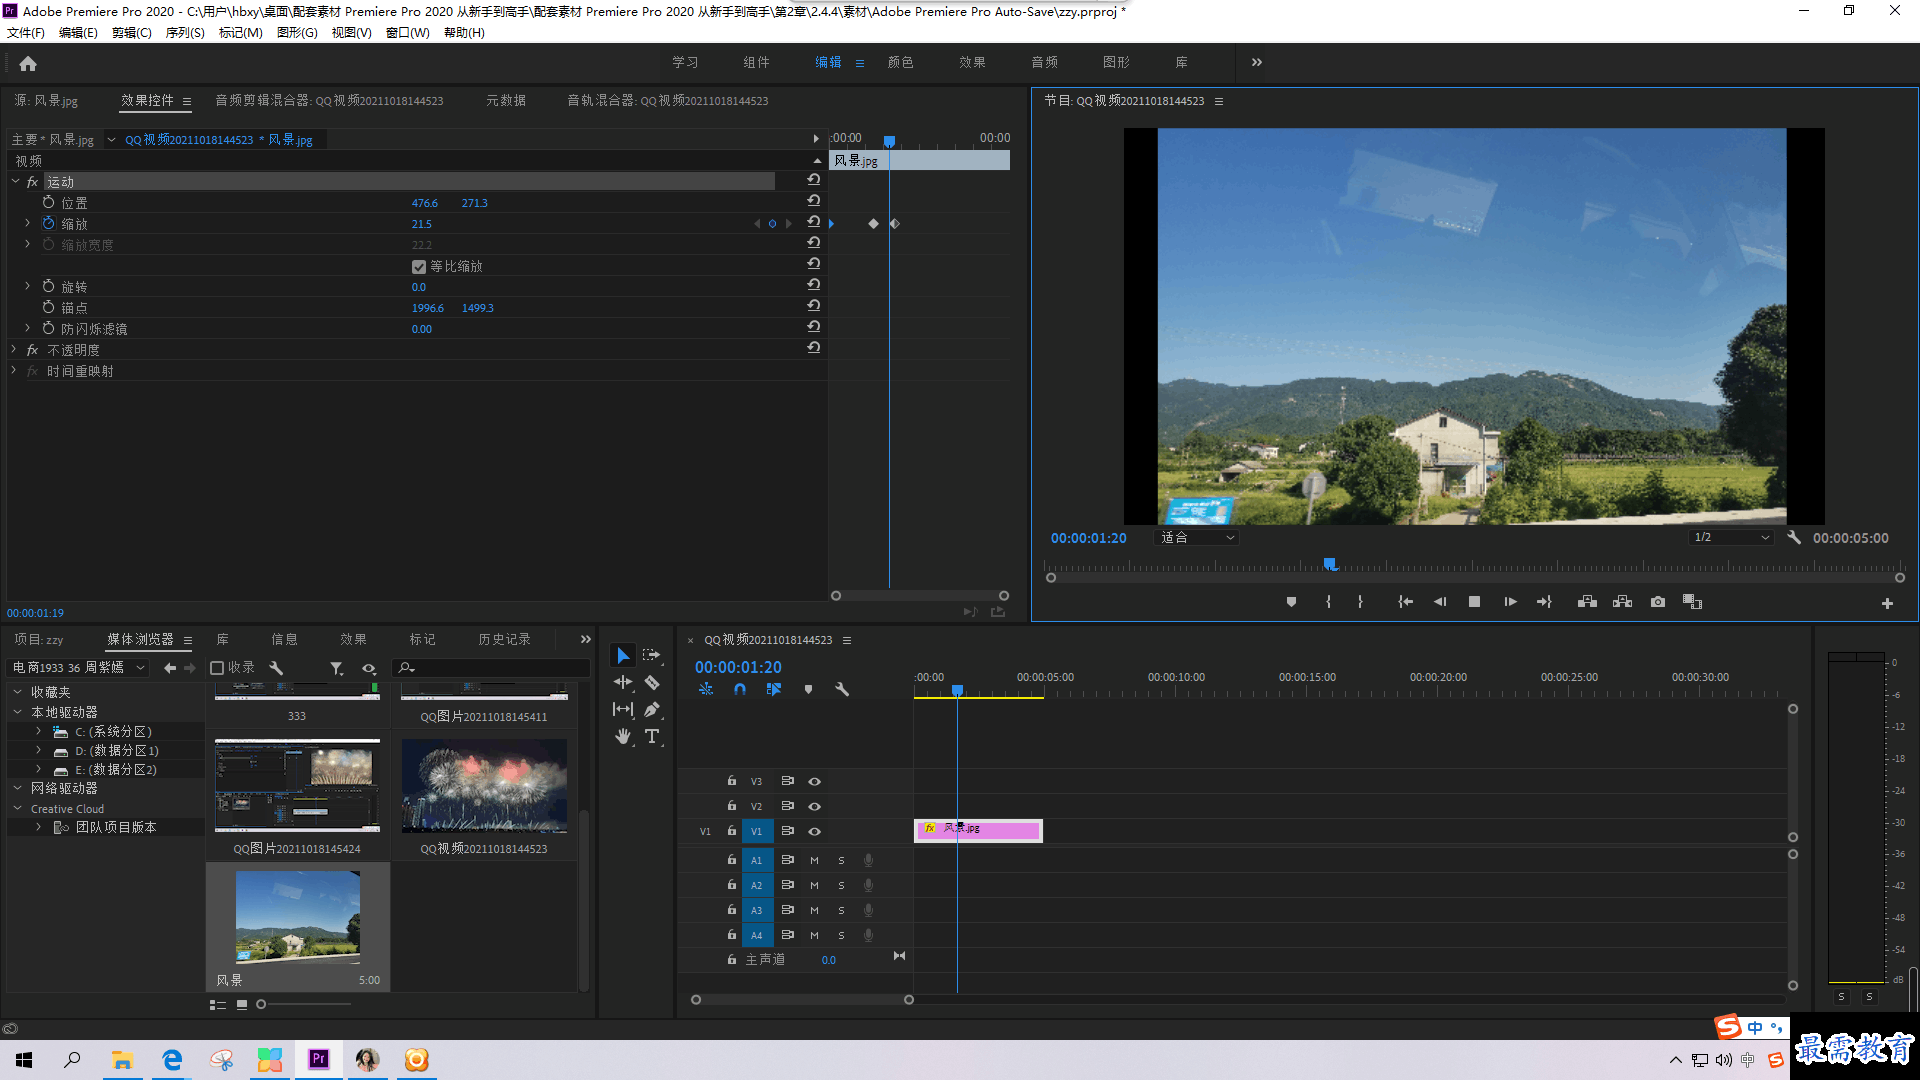Select the Type tool
Screen dimensions: 1920x1080
click(x=652, y=736)
